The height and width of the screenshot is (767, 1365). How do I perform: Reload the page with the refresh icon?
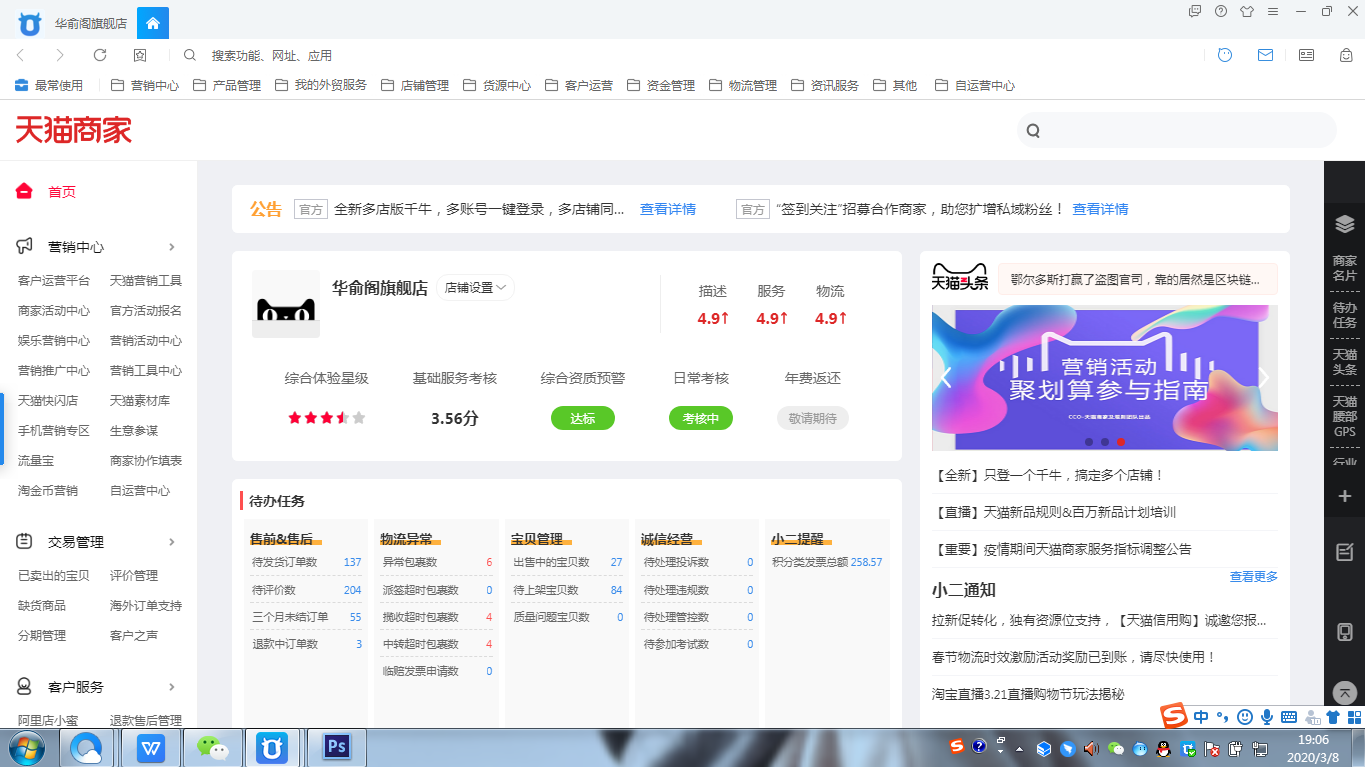100,55
